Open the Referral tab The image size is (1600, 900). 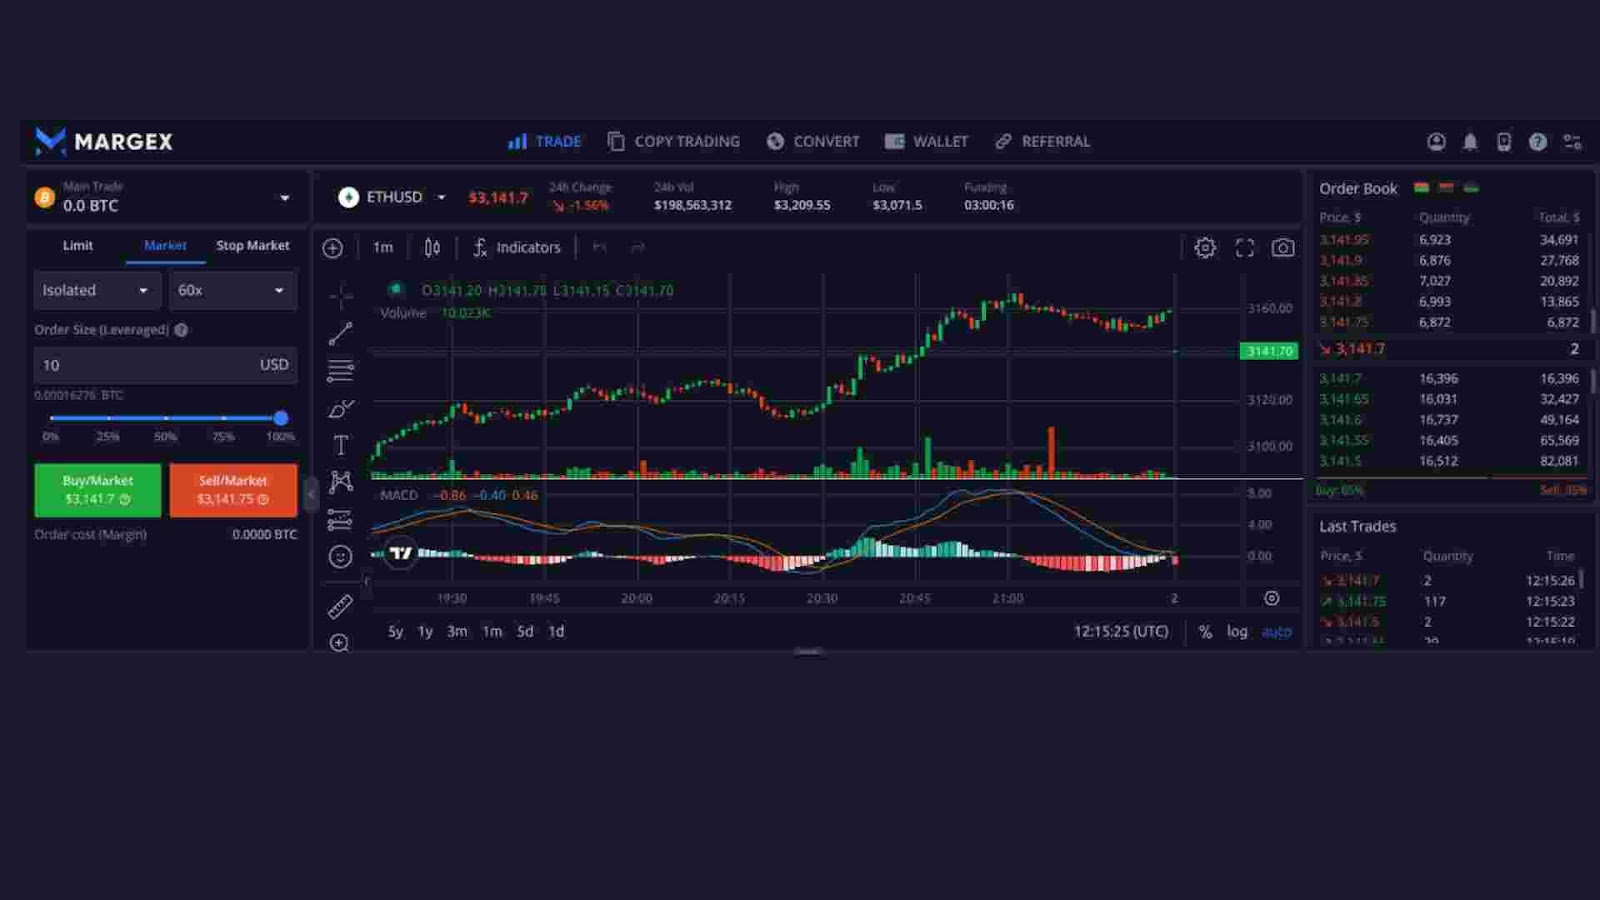1042,142
